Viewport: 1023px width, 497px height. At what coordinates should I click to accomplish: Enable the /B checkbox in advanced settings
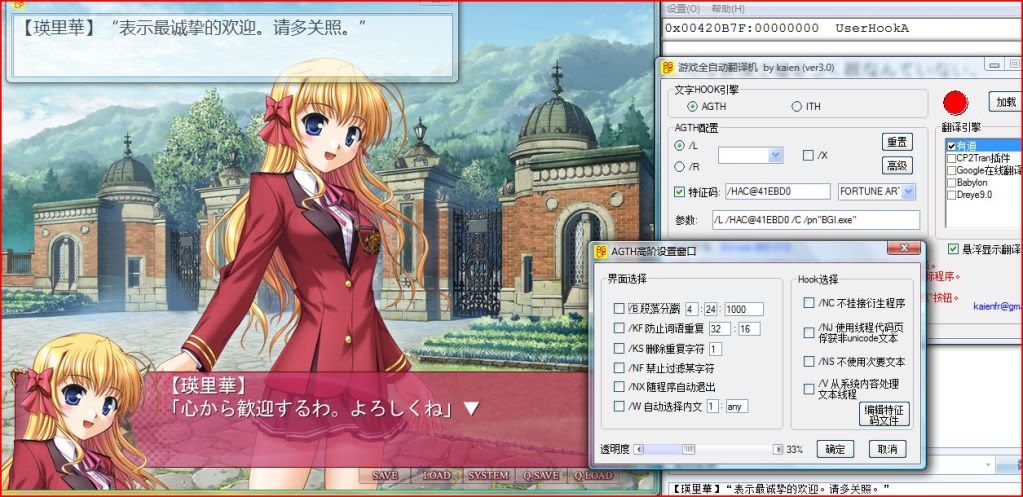point(618,309)
